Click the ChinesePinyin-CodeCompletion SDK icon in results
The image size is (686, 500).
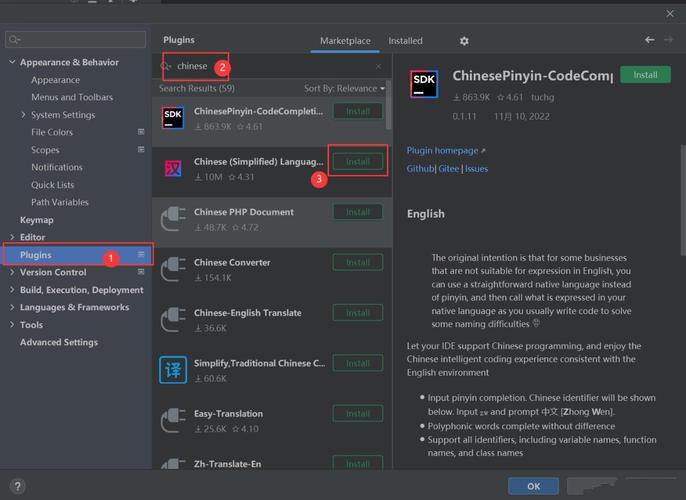click(173, 118)
